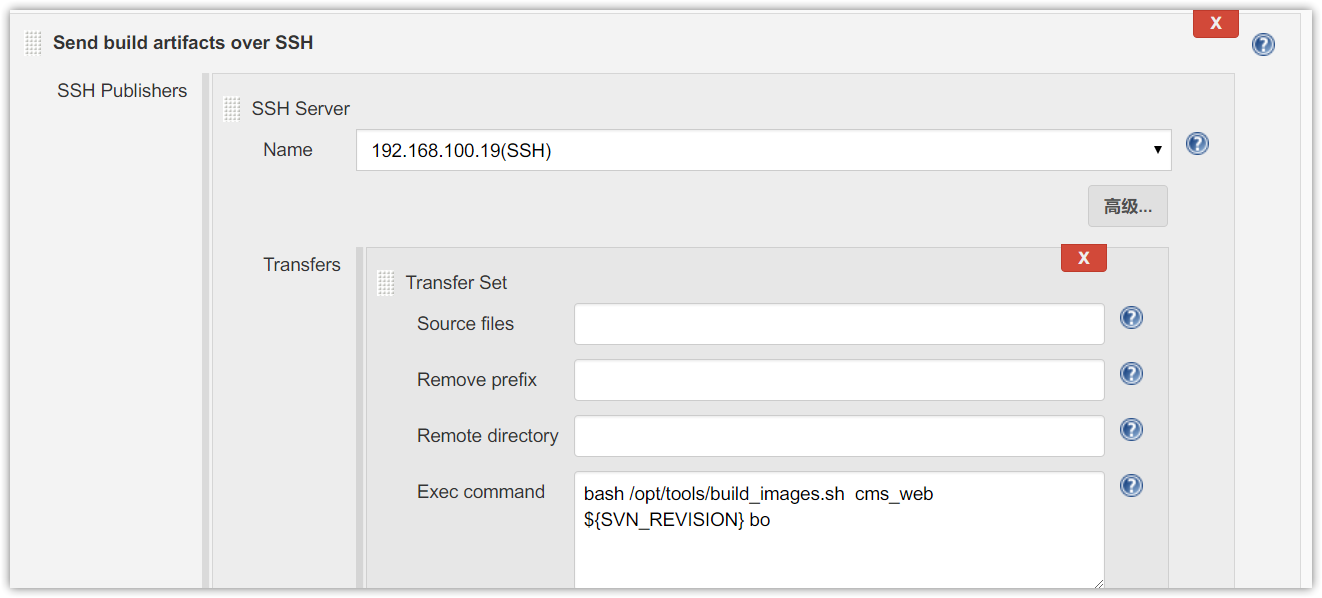1322x598 pixels.
Task: Click the SSH Publishers label
Action: [x=122, y=91]
